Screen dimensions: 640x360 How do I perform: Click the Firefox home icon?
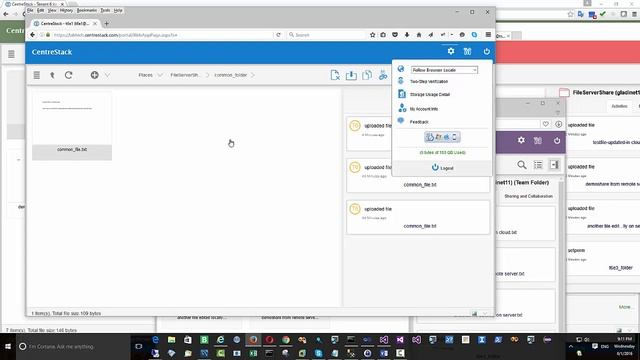point(419,35)
